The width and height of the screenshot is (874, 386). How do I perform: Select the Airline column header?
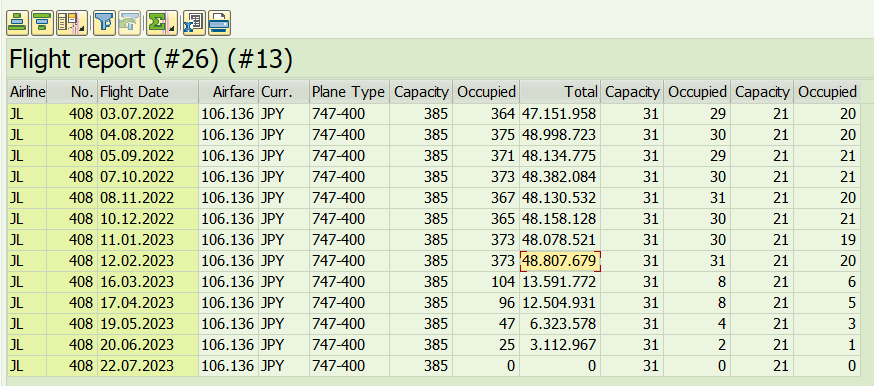point(27,92)
